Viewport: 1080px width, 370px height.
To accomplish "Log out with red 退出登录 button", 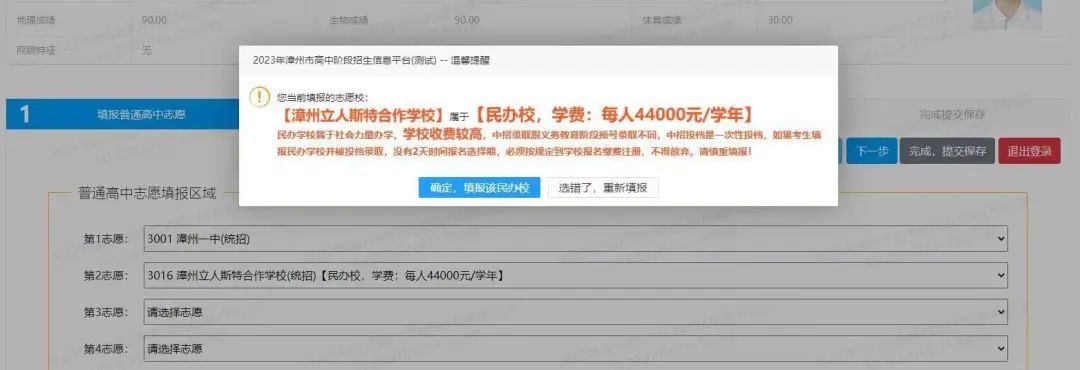I will [x=1029, y=151].
